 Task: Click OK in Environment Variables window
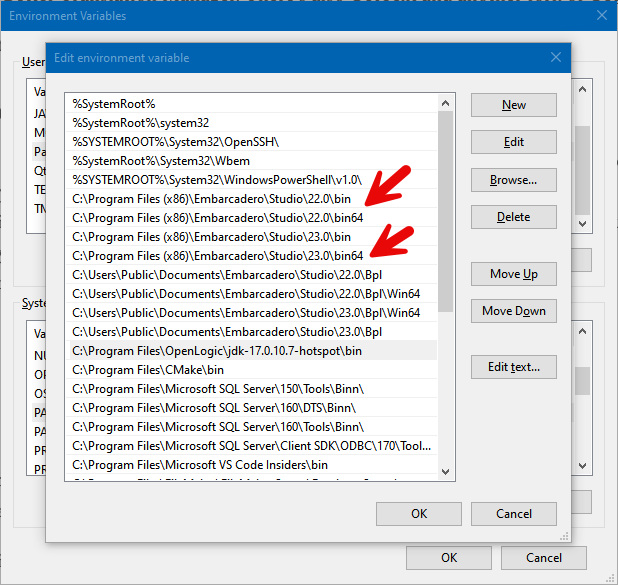[x=449, y=558]
